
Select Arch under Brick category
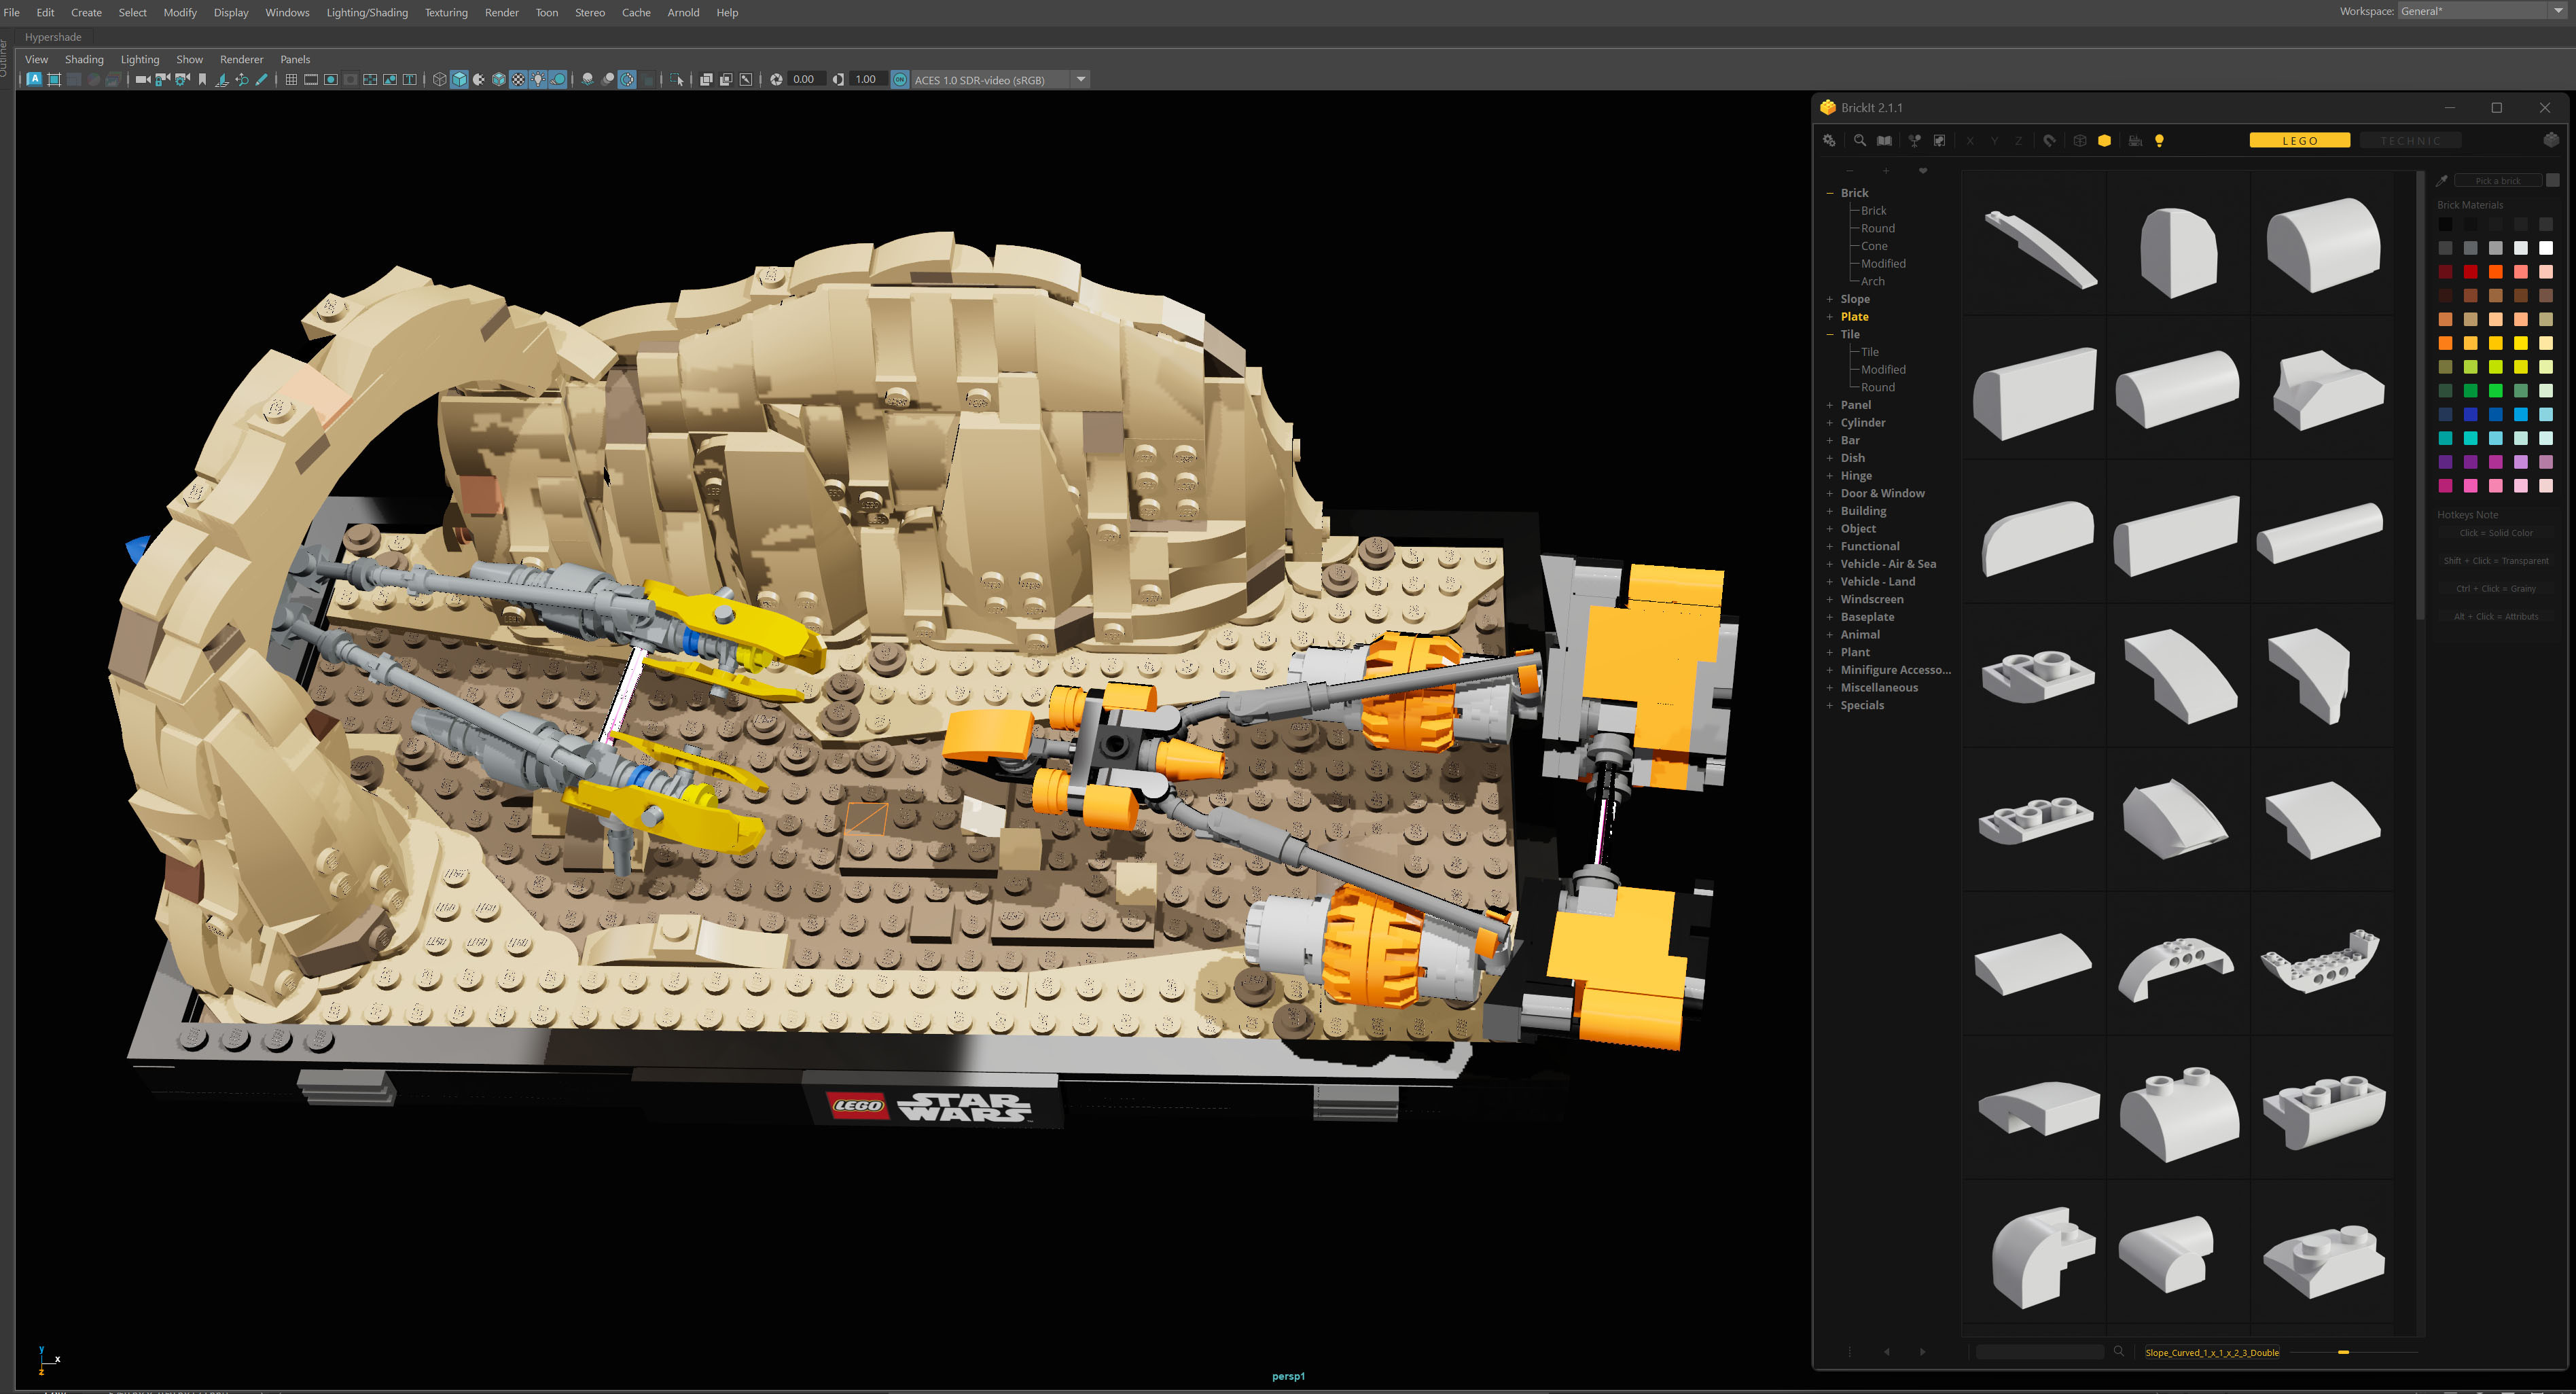[1872, 281]
